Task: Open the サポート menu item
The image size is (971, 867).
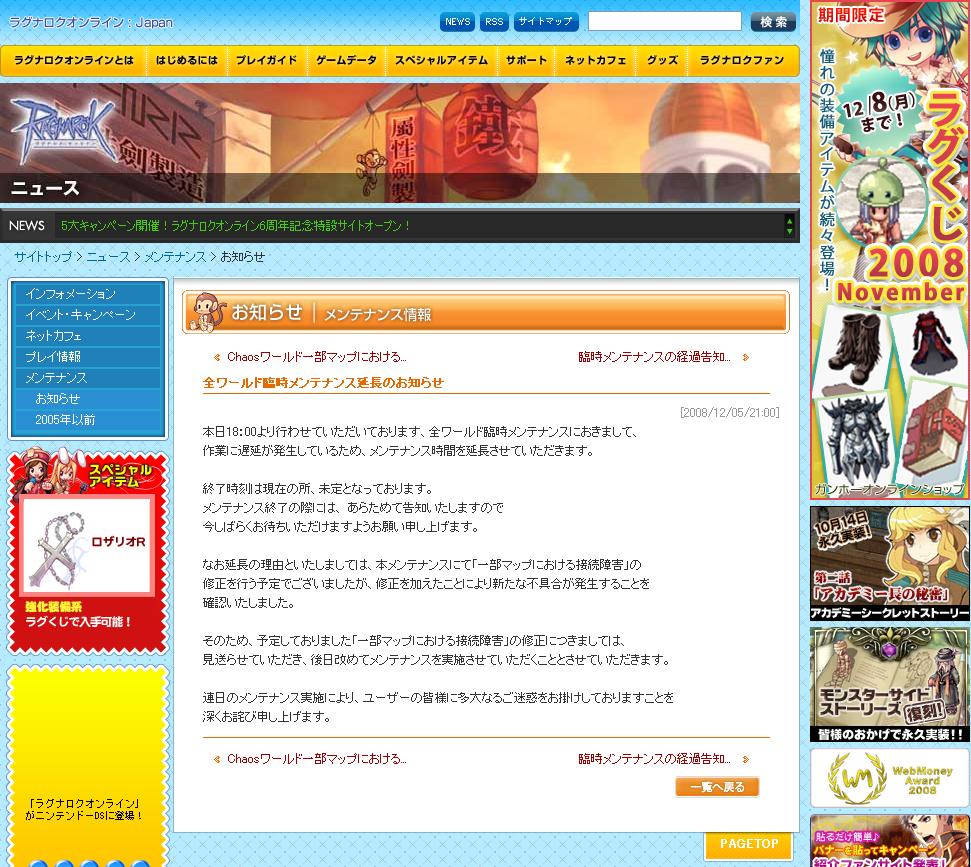Action: [526, 60]
